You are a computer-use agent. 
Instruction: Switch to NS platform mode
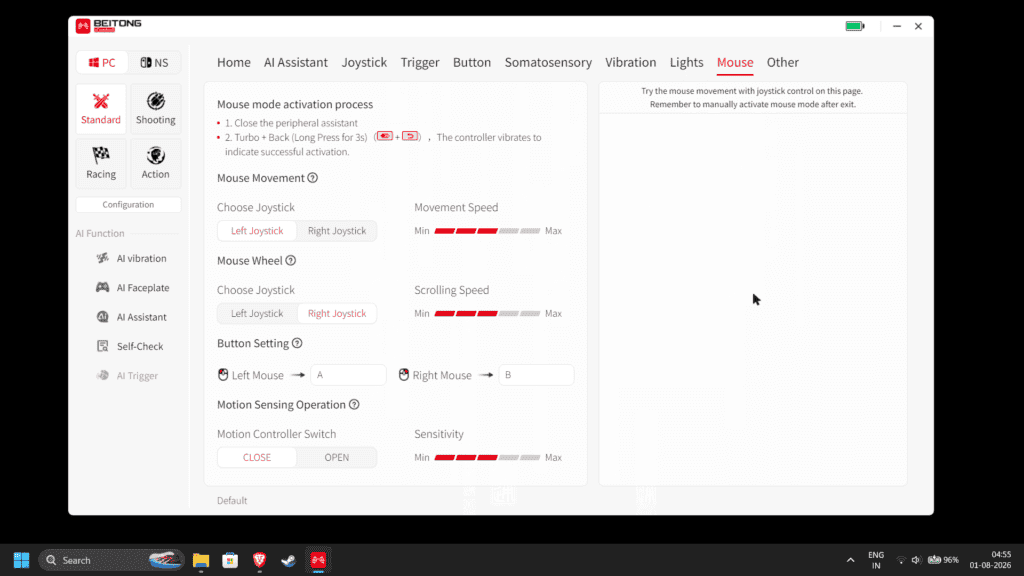coord(154,62)
